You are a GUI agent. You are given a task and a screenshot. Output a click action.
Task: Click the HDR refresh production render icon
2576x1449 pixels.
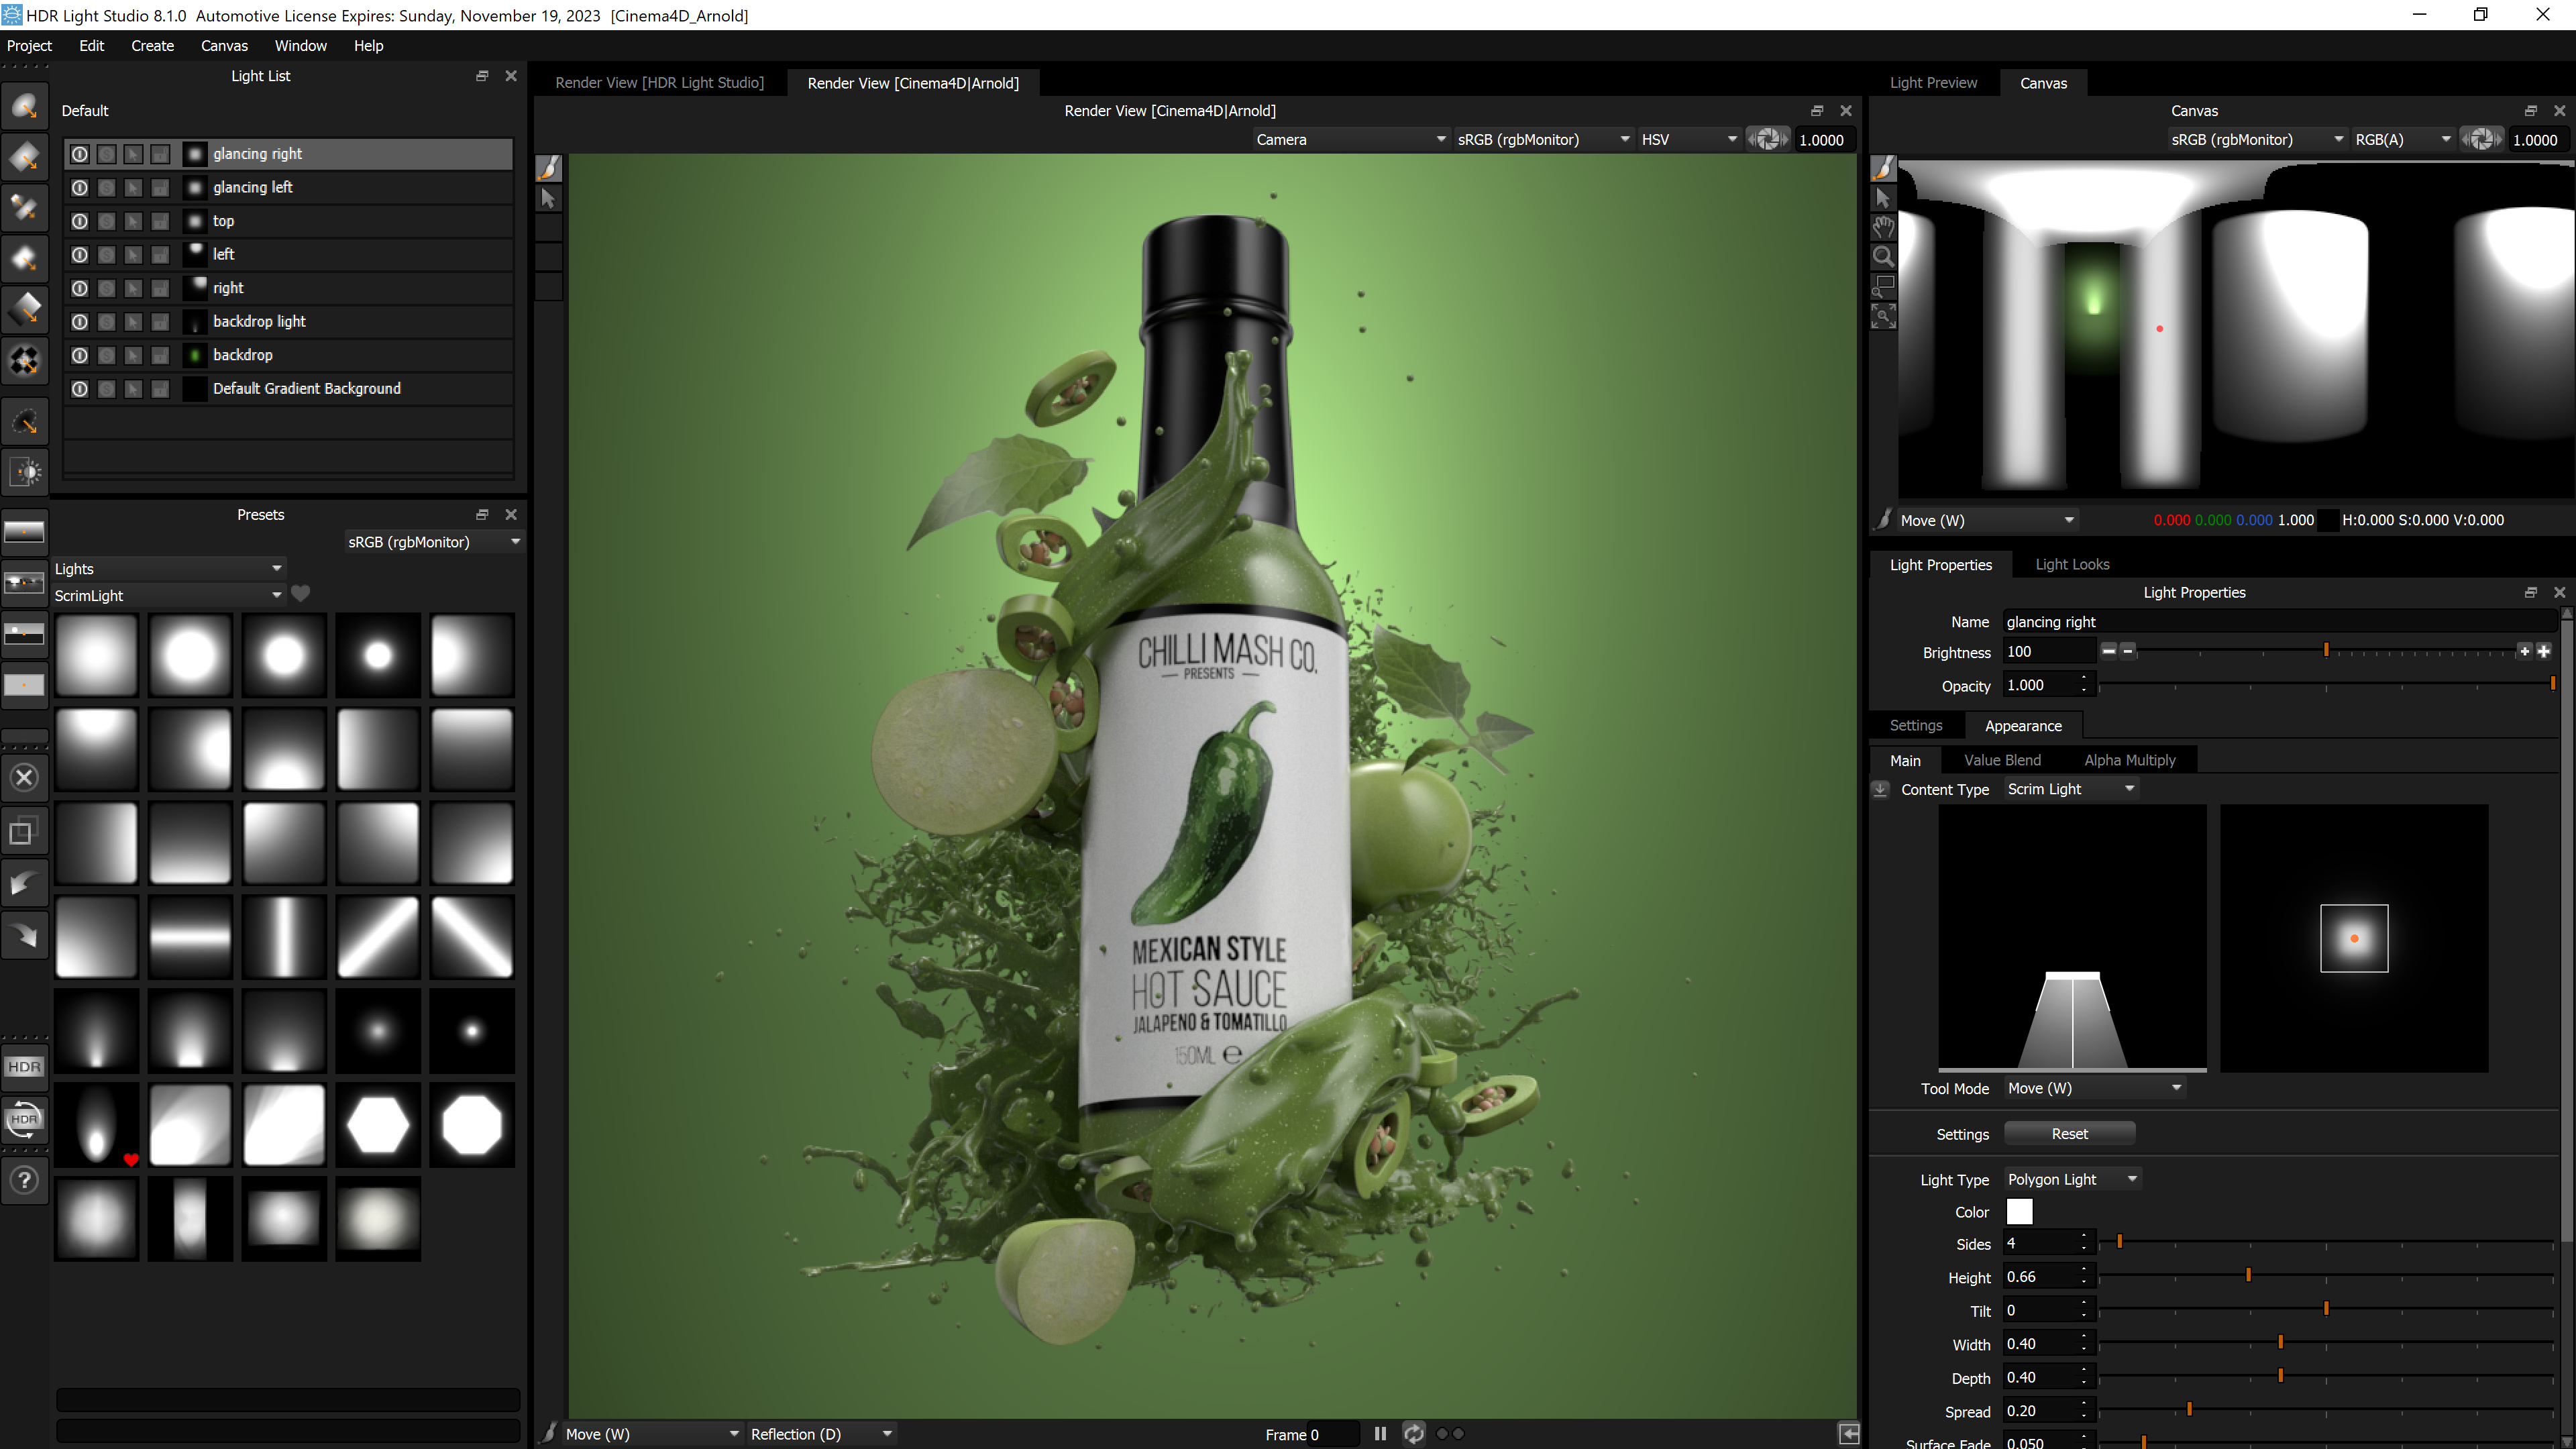coord(25,1120)
